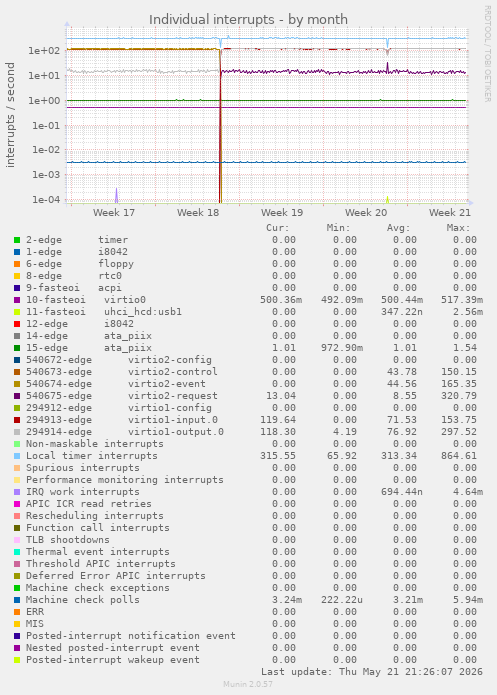Click the Week 21 x-axis label
This screenshot has width=497, height=695.
point(450,213)
